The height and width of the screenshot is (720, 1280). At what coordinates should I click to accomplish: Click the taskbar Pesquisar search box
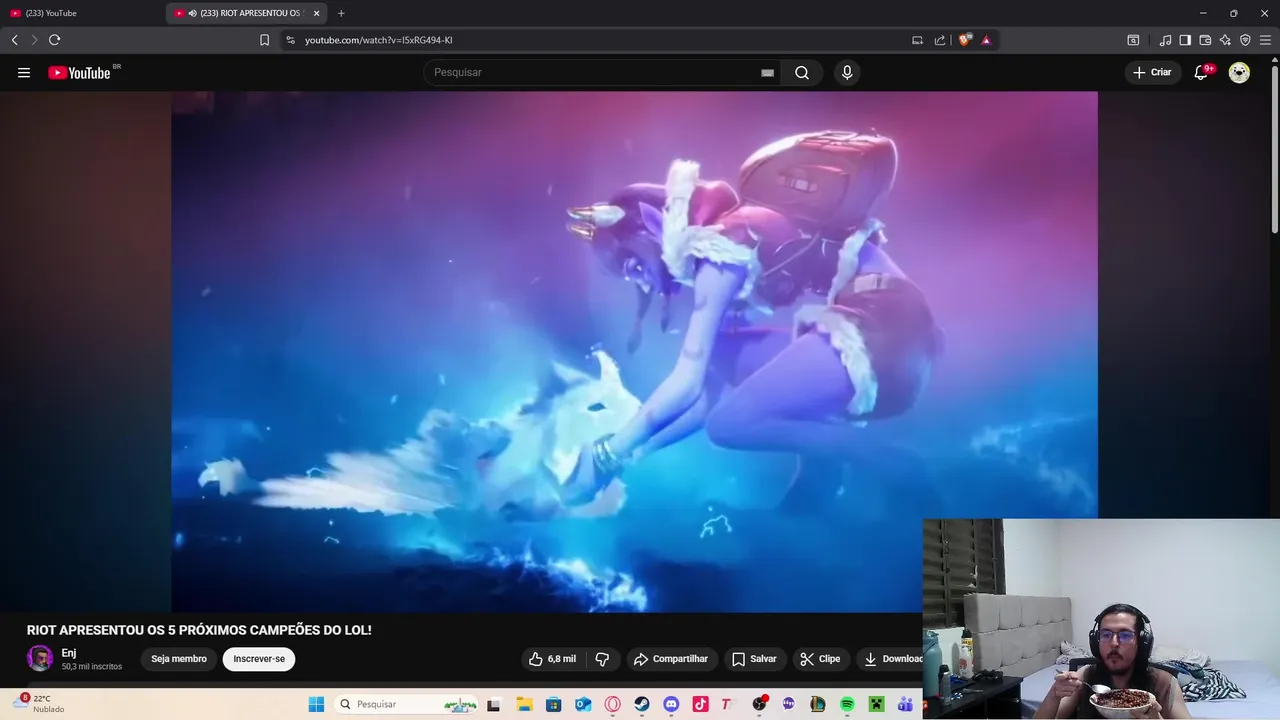point(405,704)
